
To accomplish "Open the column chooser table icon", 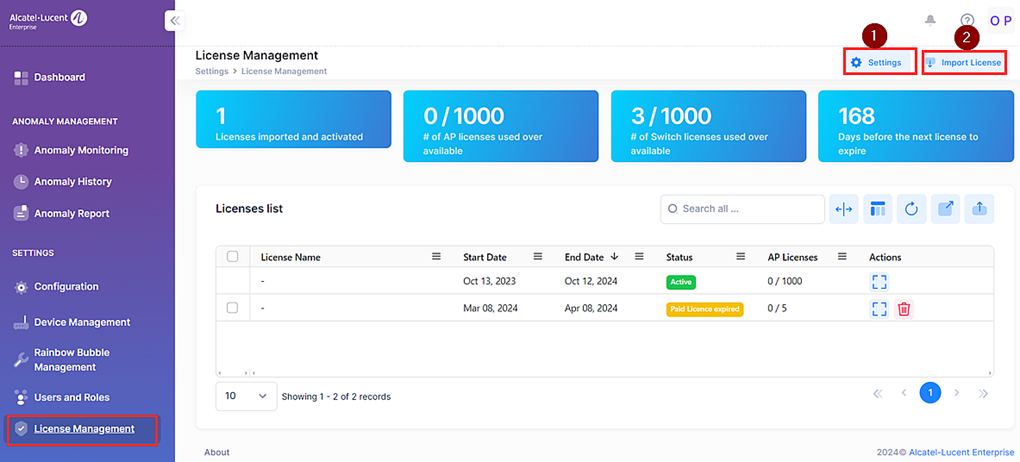I will point(878,209).
